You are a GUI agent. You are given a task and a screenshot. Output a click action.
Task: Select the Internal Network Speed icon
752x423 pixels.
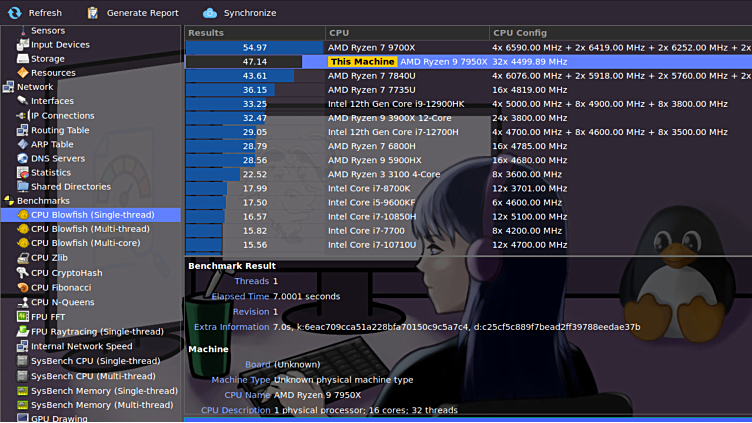22,346
